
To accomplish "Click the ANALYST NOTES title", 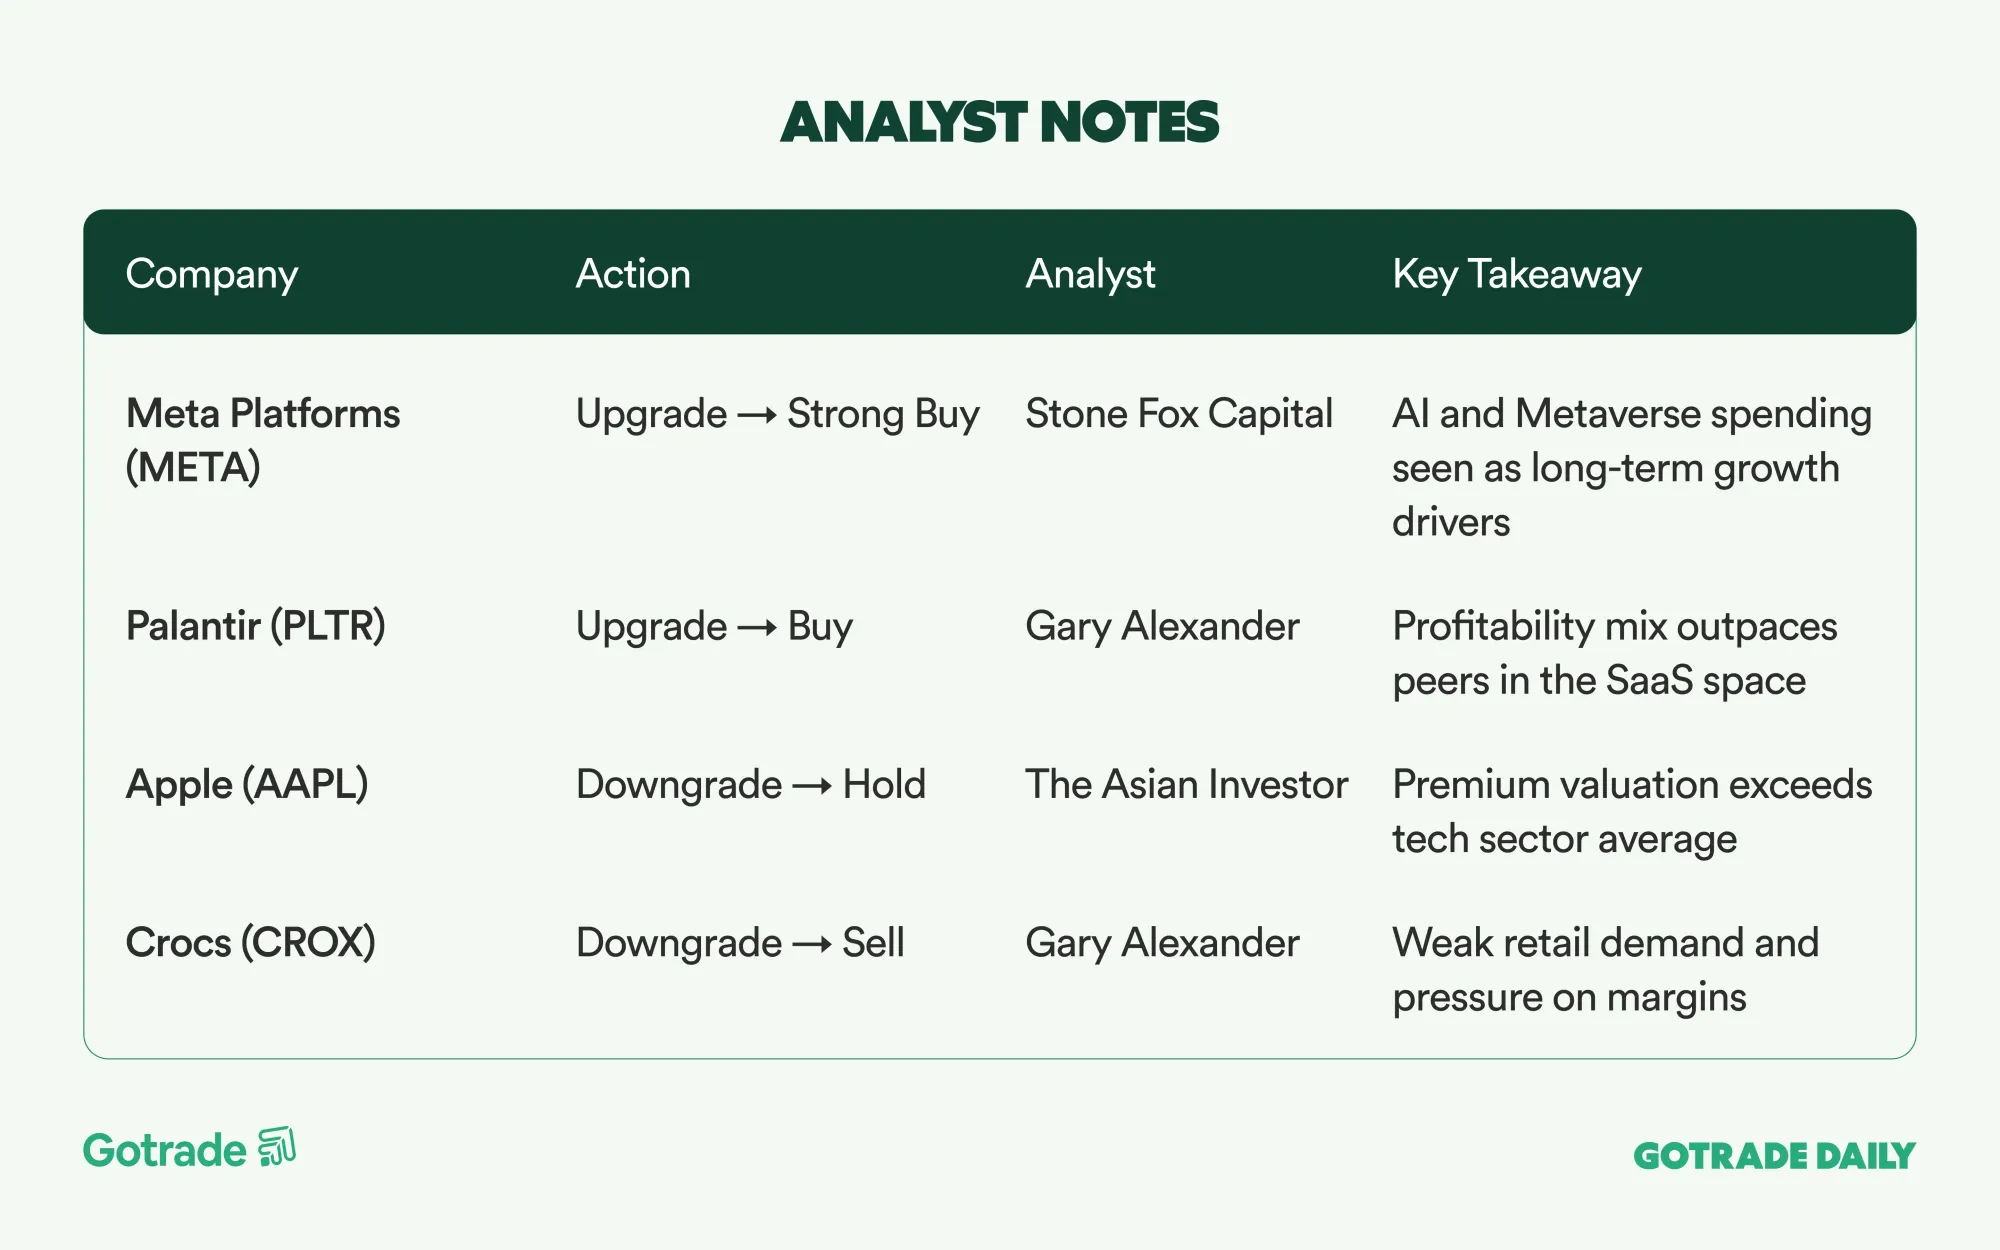I will point(999,122).
